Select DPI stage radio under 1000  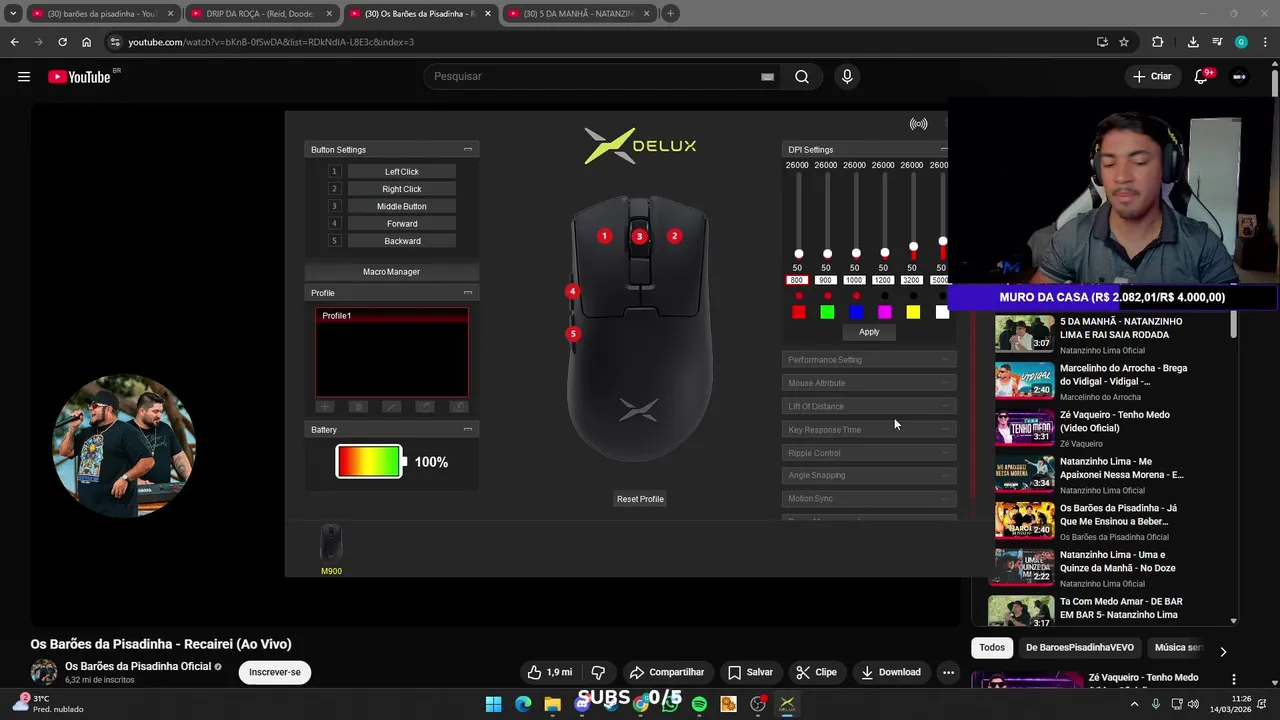pyautogui.click(x=855, y=296)
